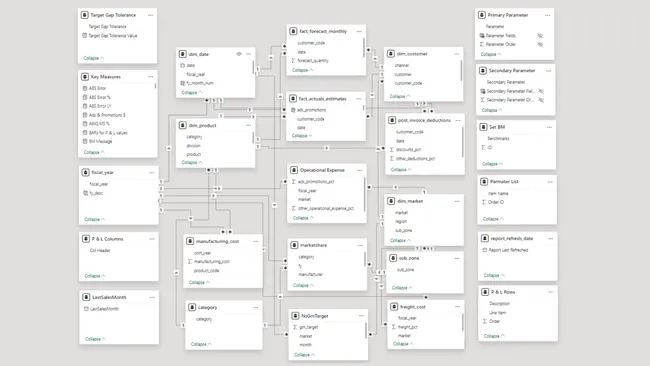
Task: Click the post_invoice_deductions table icon
Action: coord(392,120)
